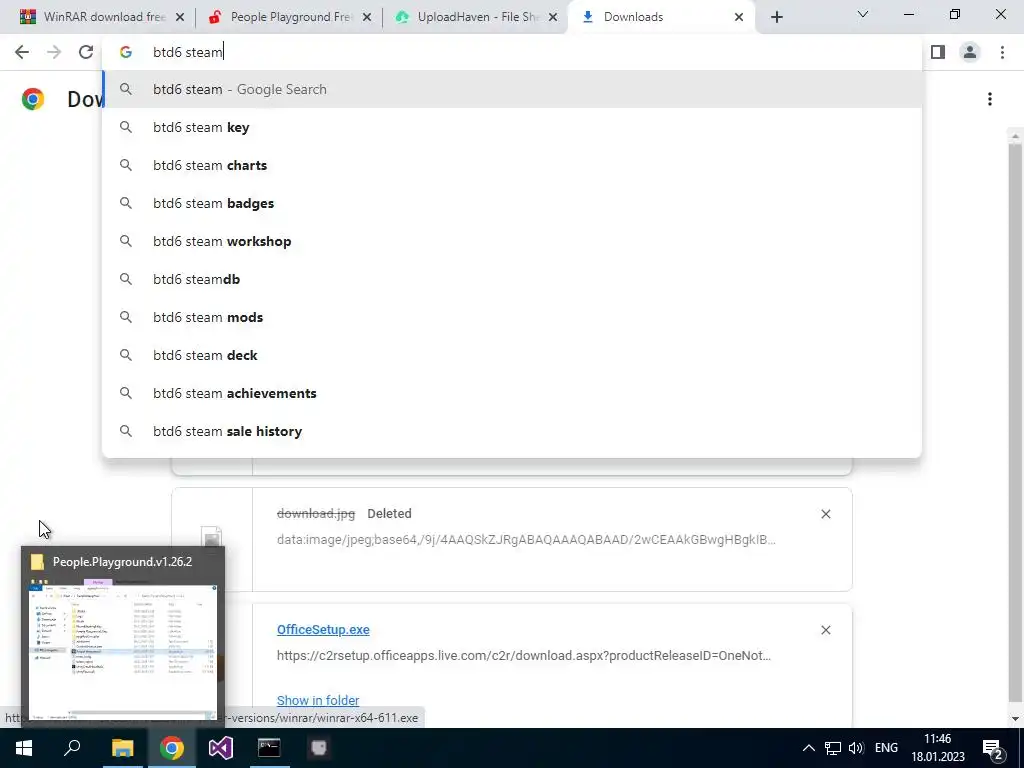This screenshot has height=768, width=1024.
Task: Pick the 'btd6 steam key' suggestion
Action: coord(512,127)
